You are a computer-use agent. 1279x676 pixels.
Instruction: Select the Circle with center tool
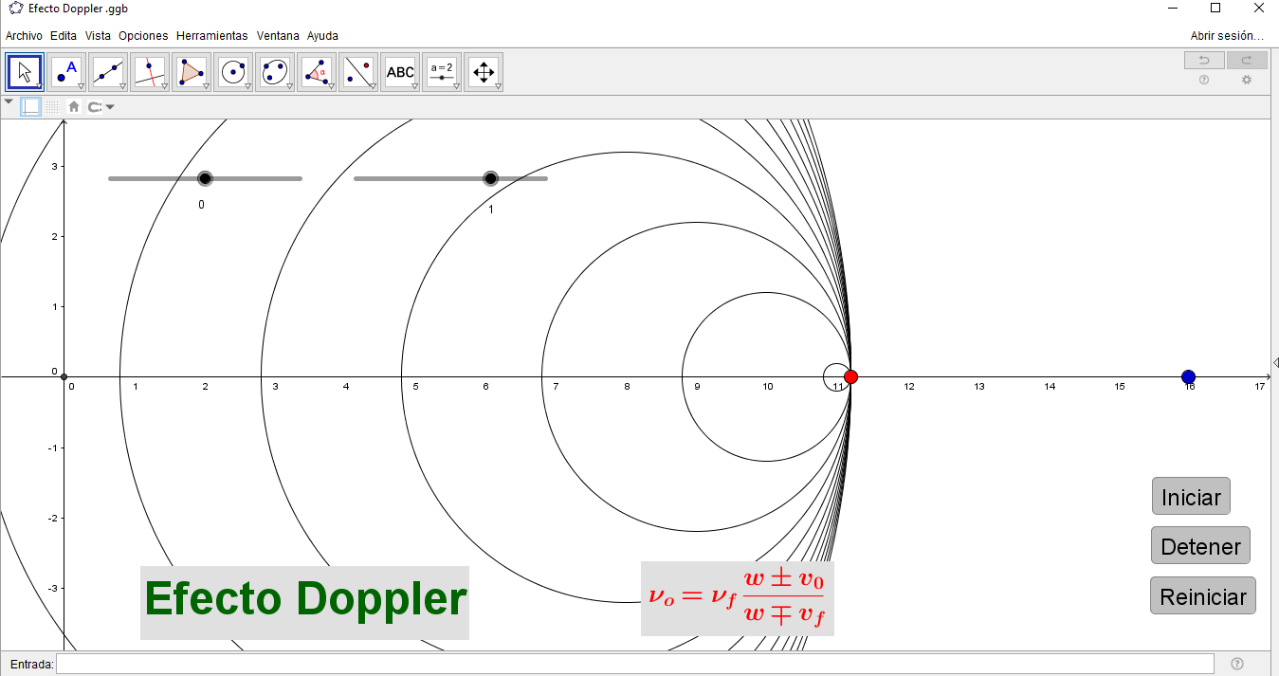233,72
